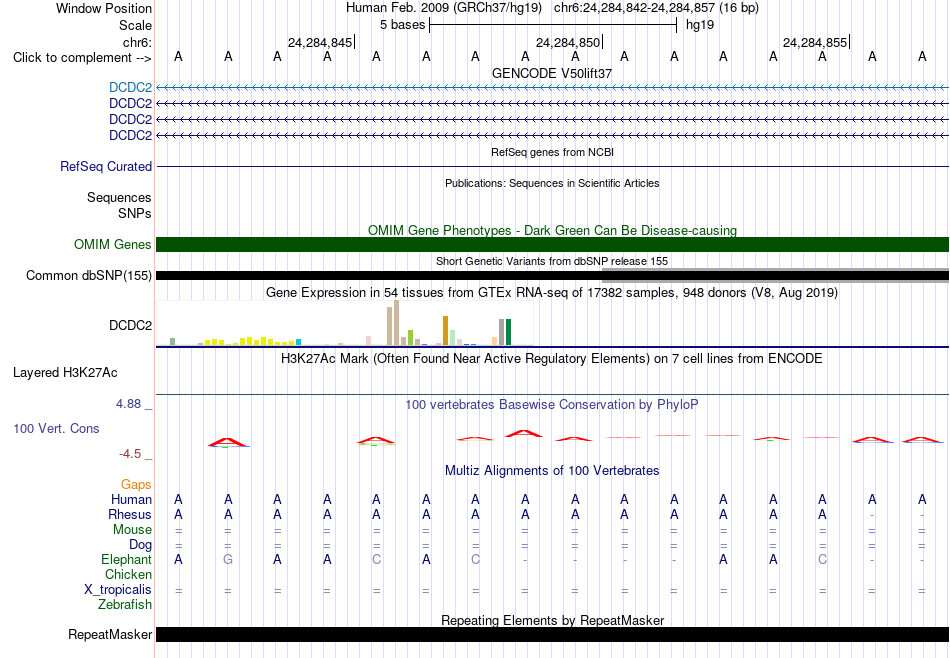The height and width of the screenshot is (658, 950).
Task: Click the dark green OMIM Genes bar
Action: (553, 244)
